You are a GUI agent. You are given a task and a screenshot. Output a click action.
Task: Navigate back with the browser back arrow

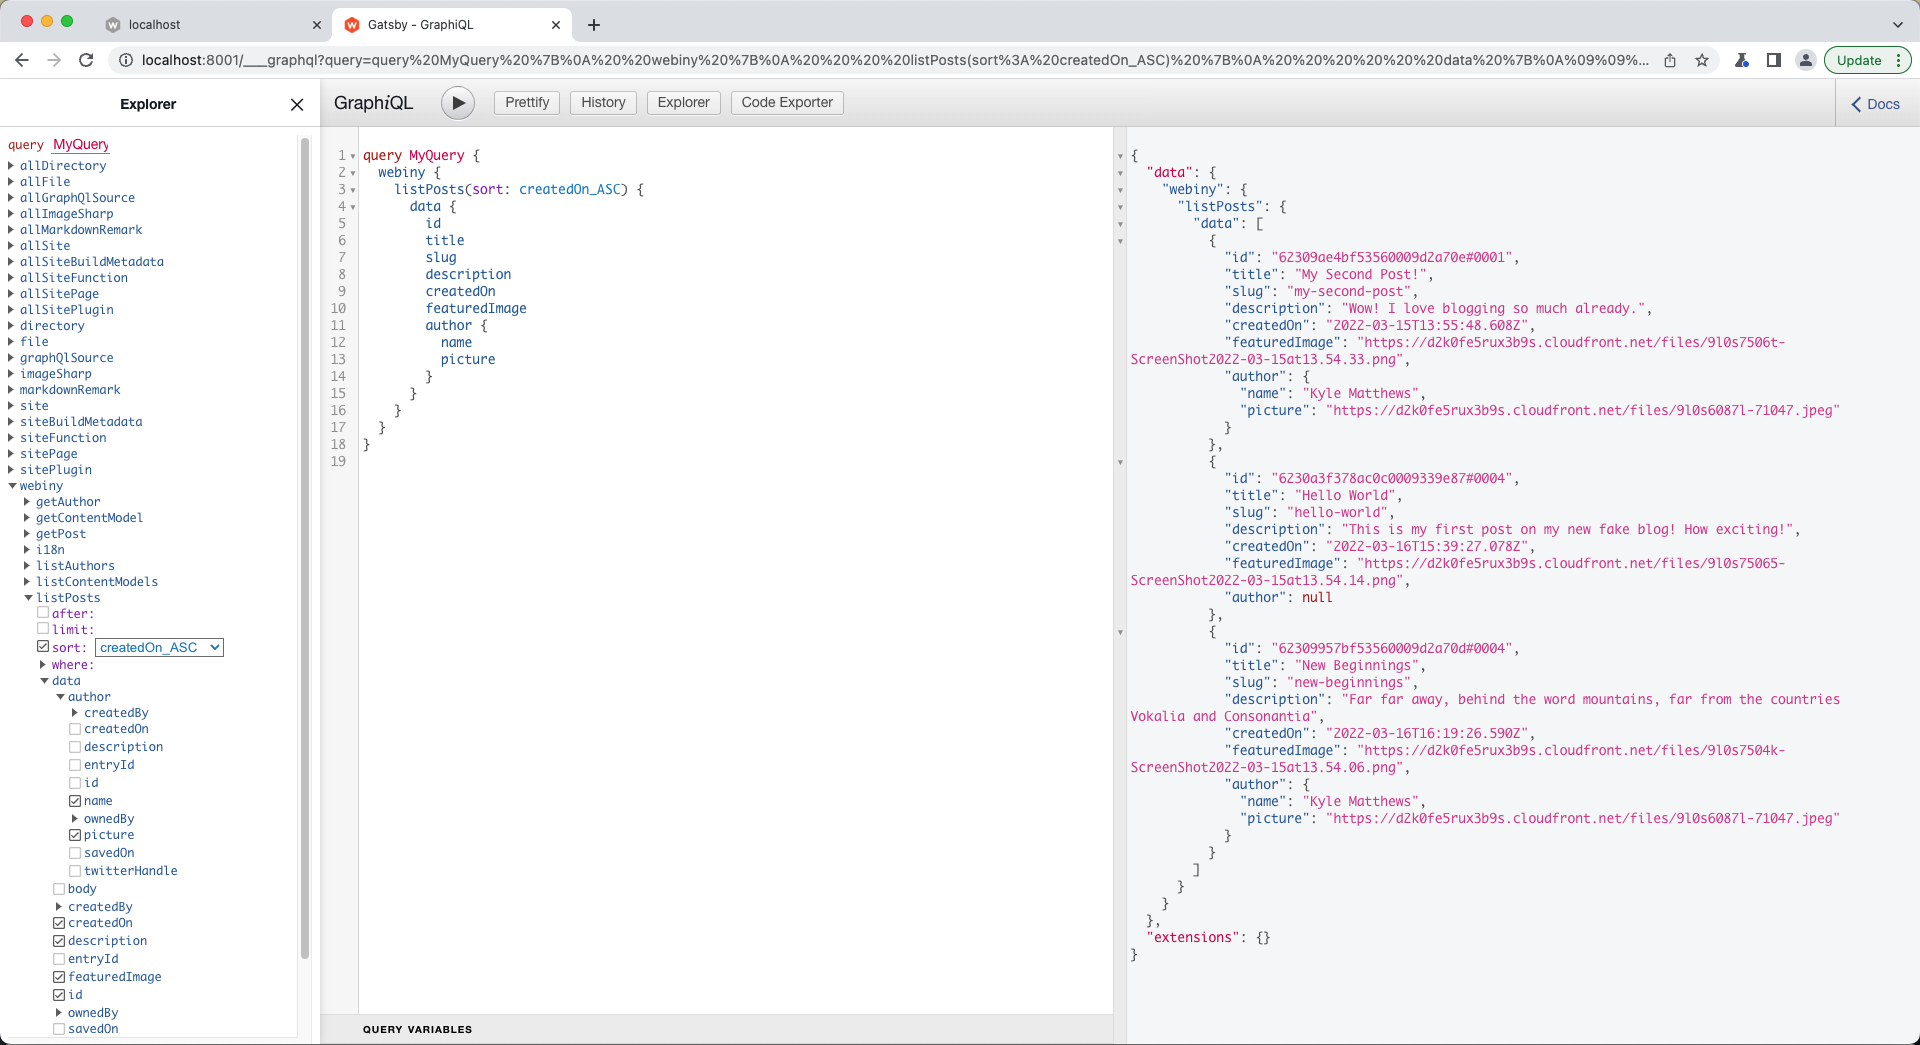(x=22, y=60)
